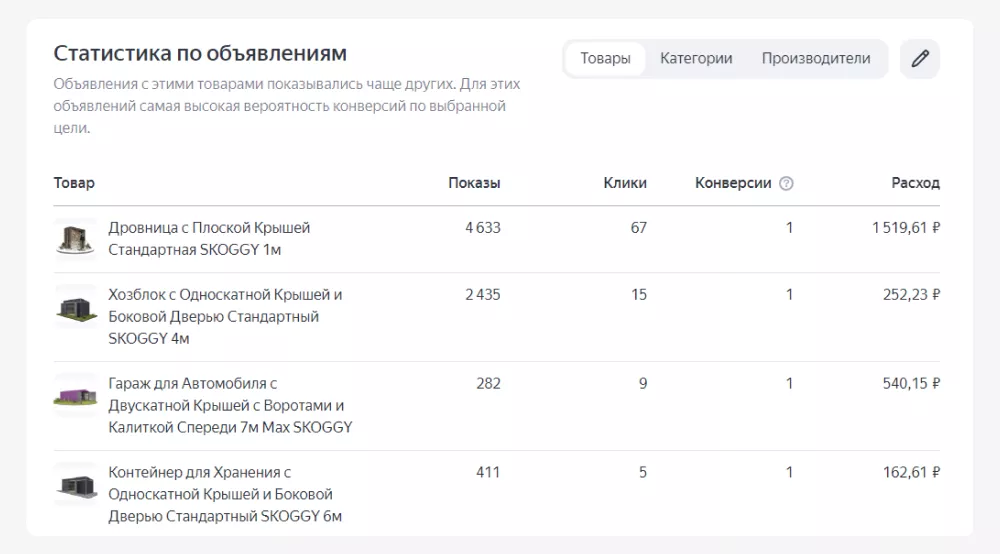This screenshot has width=1000, height=554.
Task: Open the purple Гараж product image
Action: click(75, 395)
